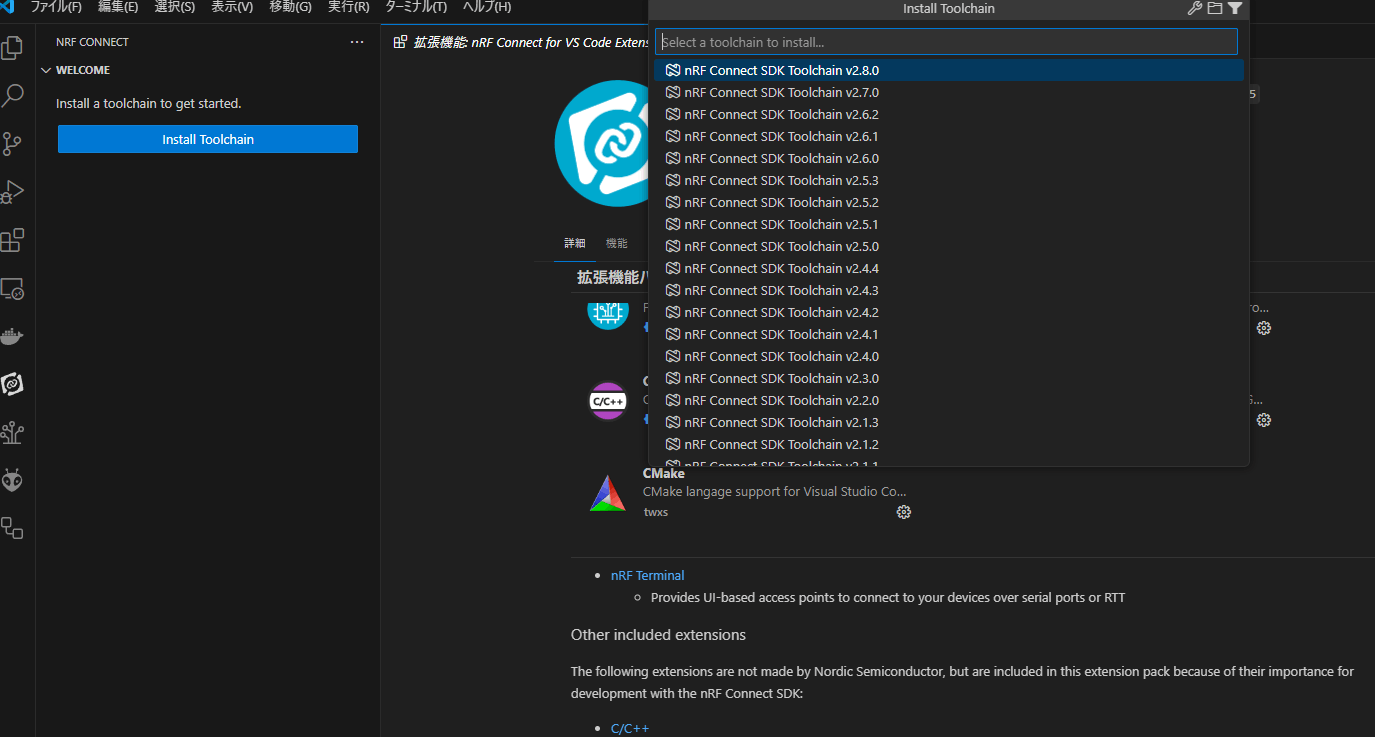
Task: Click the Install Toolchain button
Action: tap(208, 139)
